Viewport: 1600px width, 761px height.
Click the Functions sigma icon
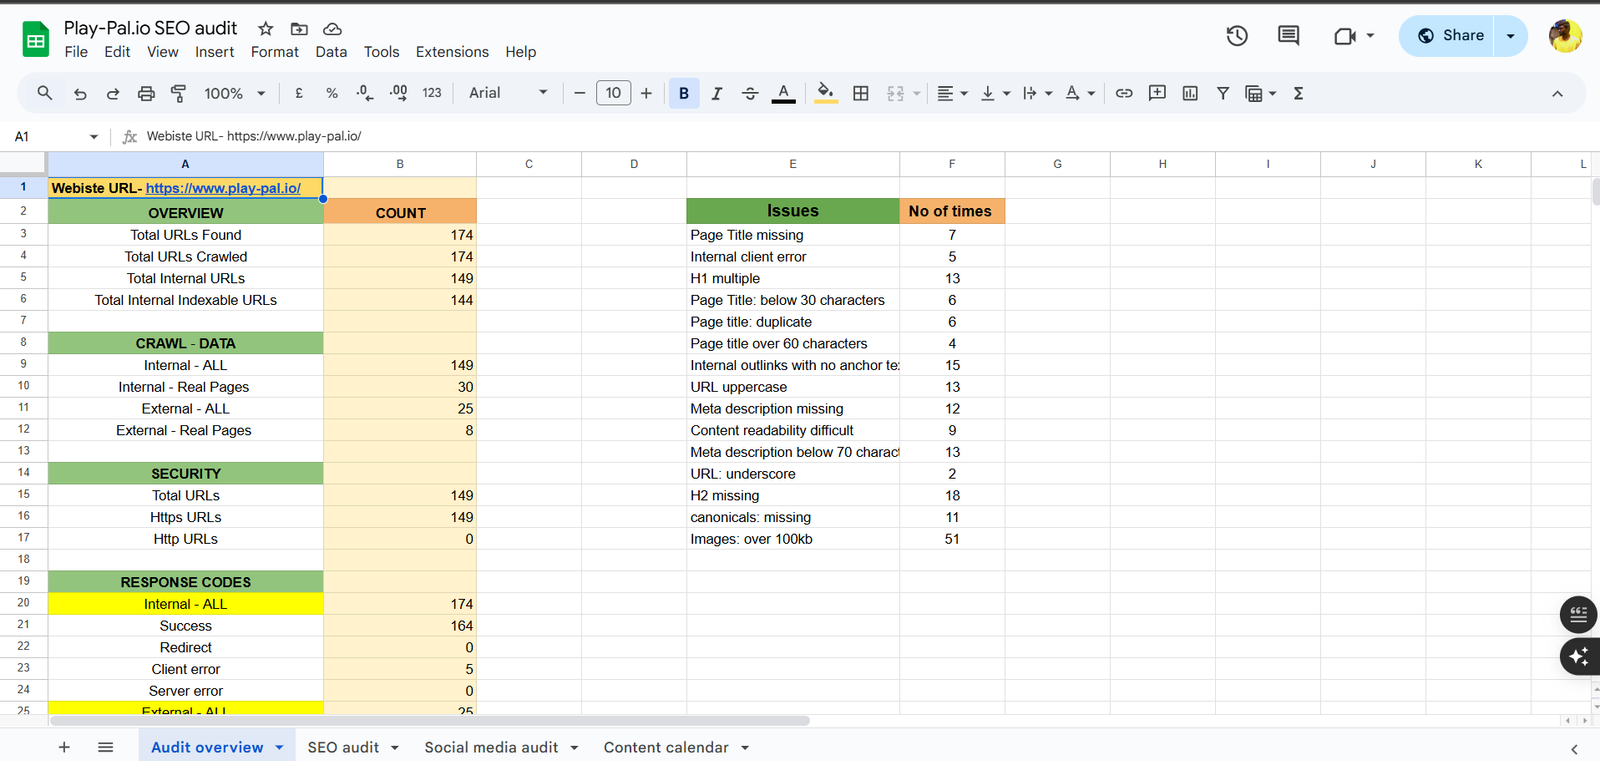pyautogui.click(x=1298, y=93)
